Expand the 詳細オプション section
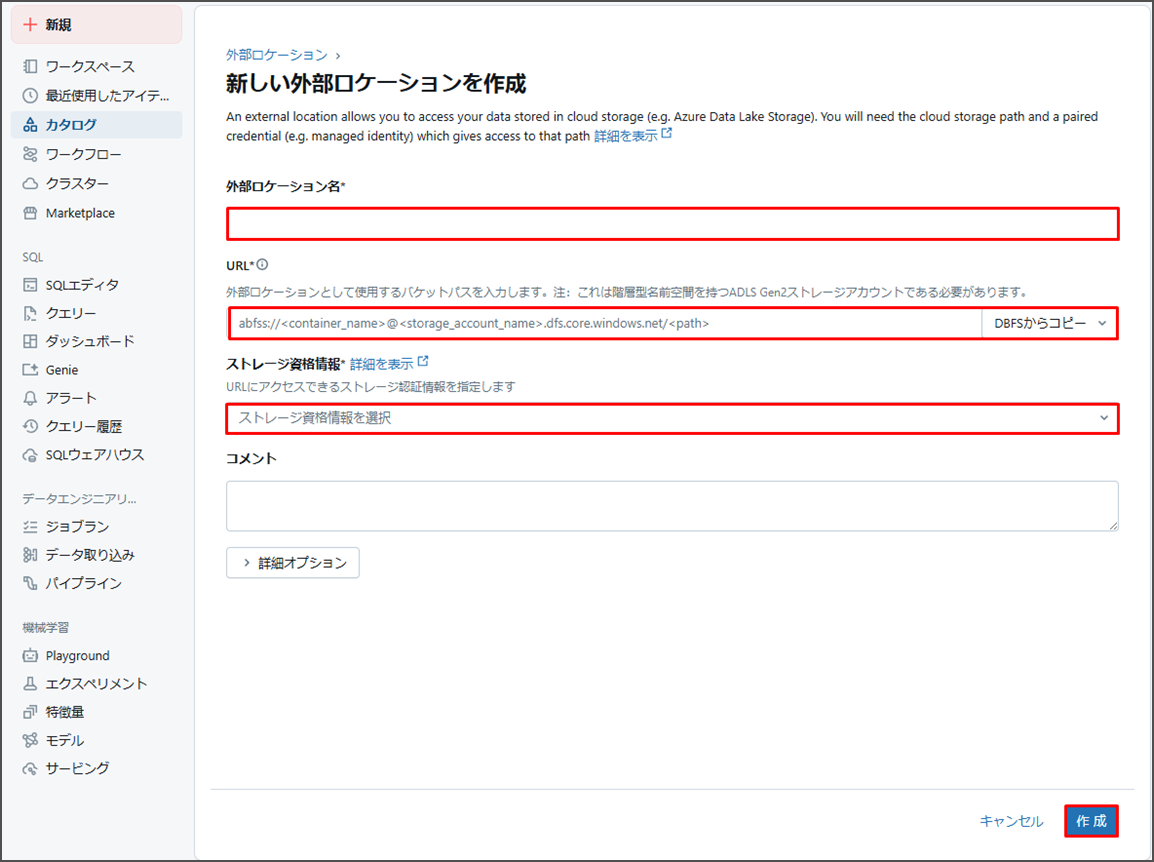Screen dimensions: 1154x862 pos(293,562)
